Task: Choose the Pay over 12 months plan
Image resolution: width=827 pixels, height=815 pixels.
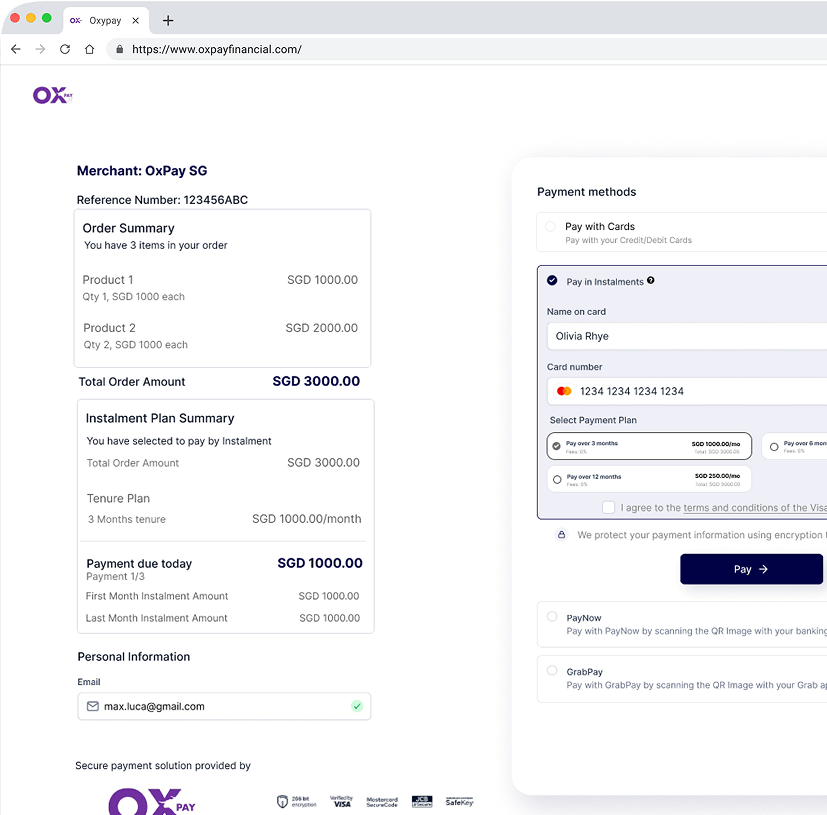Action: pyautogui.click(x=557, y=480)
